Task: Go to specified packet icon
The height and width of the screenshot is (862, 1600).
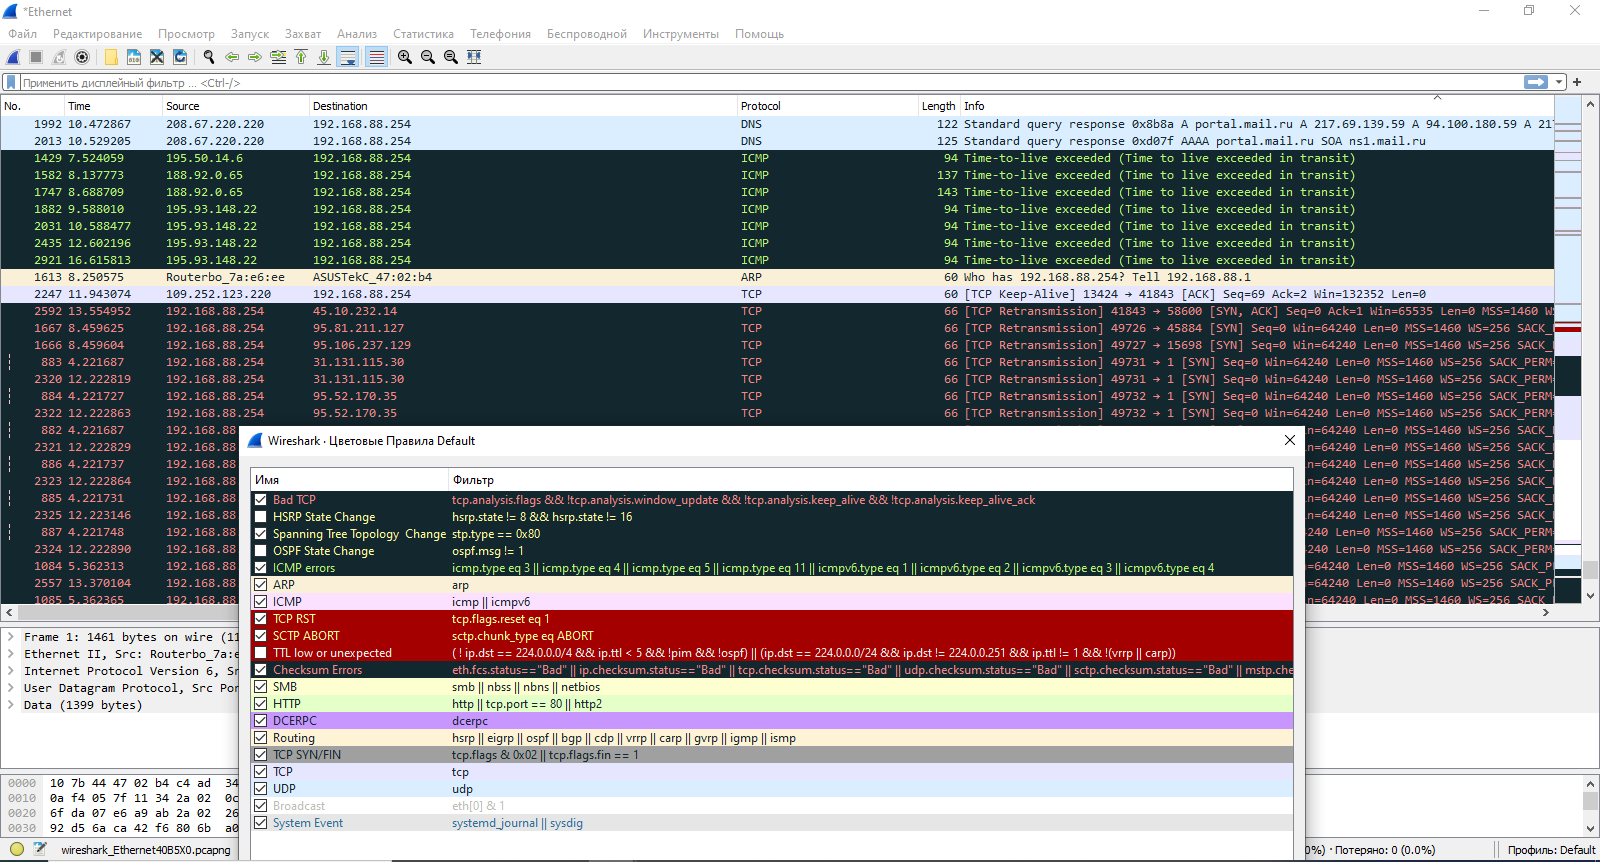Action: [278, 57]
